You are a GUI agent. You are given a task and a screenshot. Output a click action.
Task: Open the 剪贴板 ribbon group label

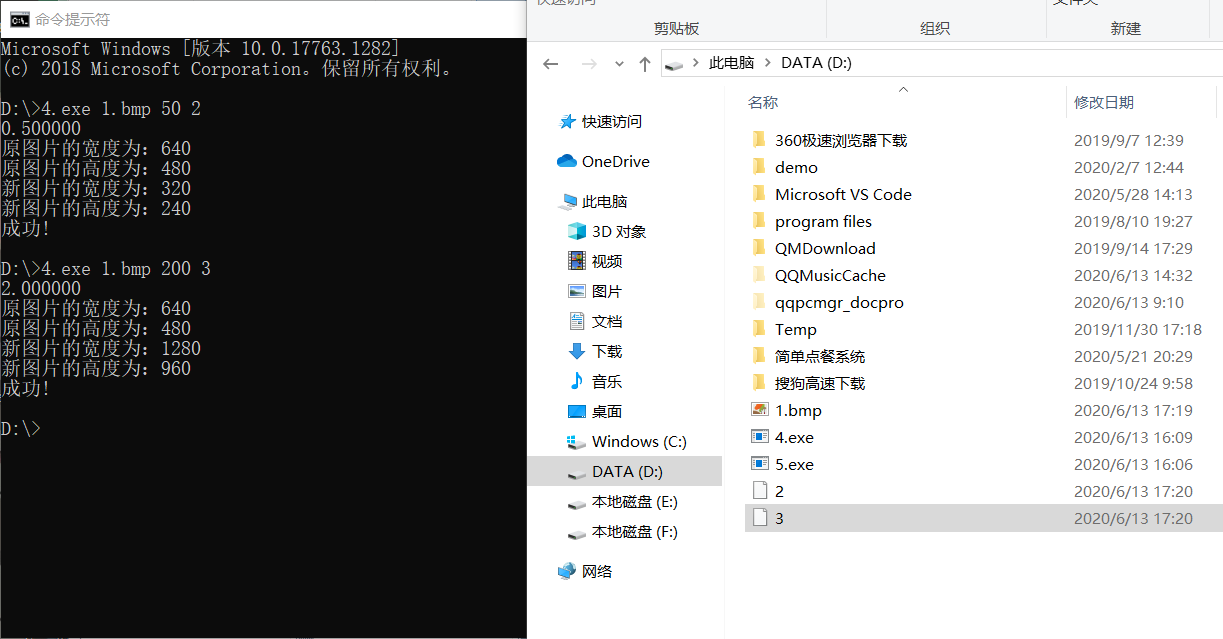click(x=676, y=28)
